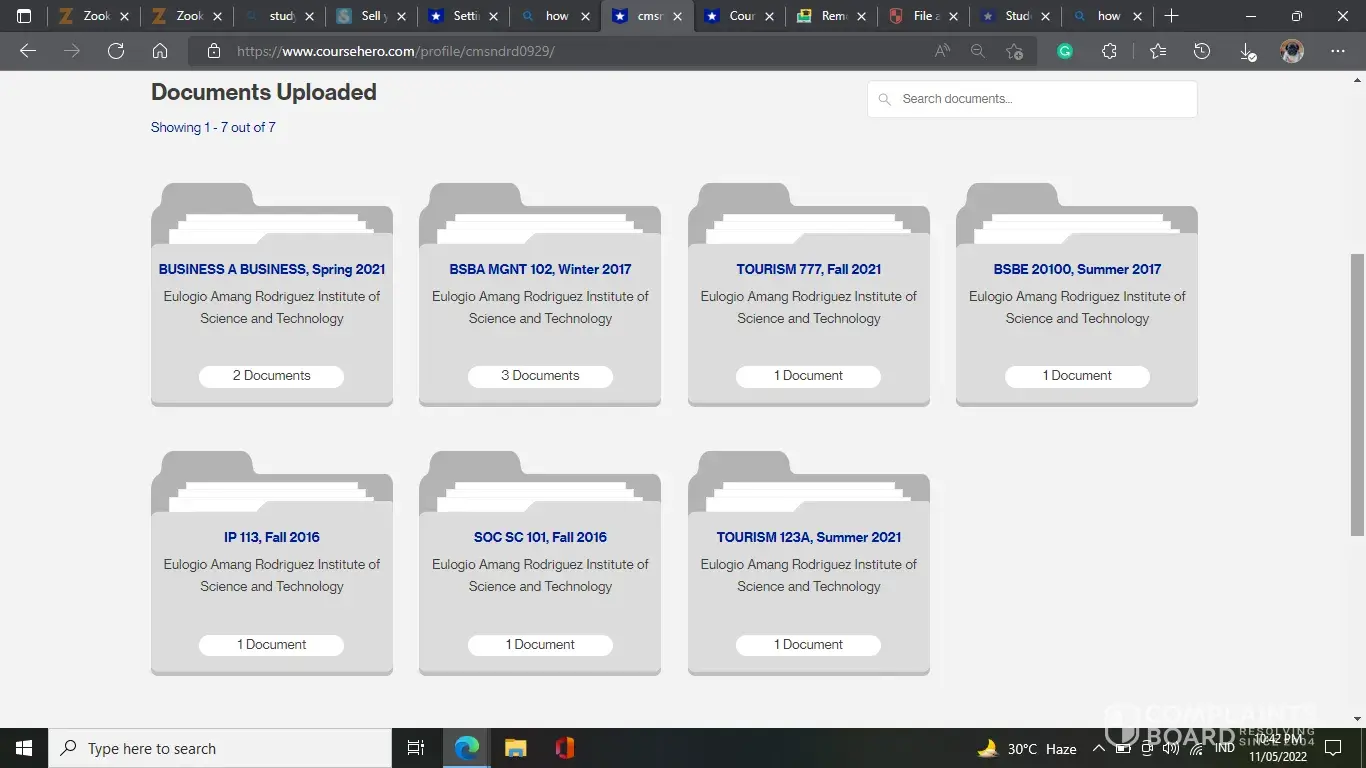Image resolution: width=1366 pixels, height=768 pixels.
Task: Open TOURISM 777, Fall 2021 course link
Action: pos(808,269)
